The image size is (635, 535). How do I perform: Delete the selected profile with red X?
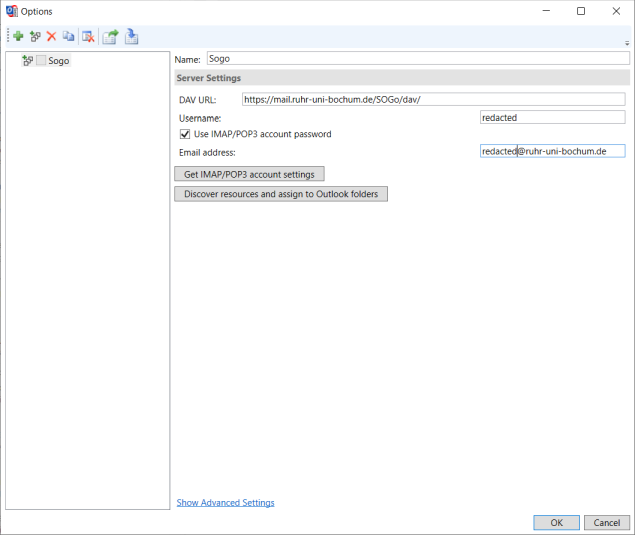(x=51, y=36)
